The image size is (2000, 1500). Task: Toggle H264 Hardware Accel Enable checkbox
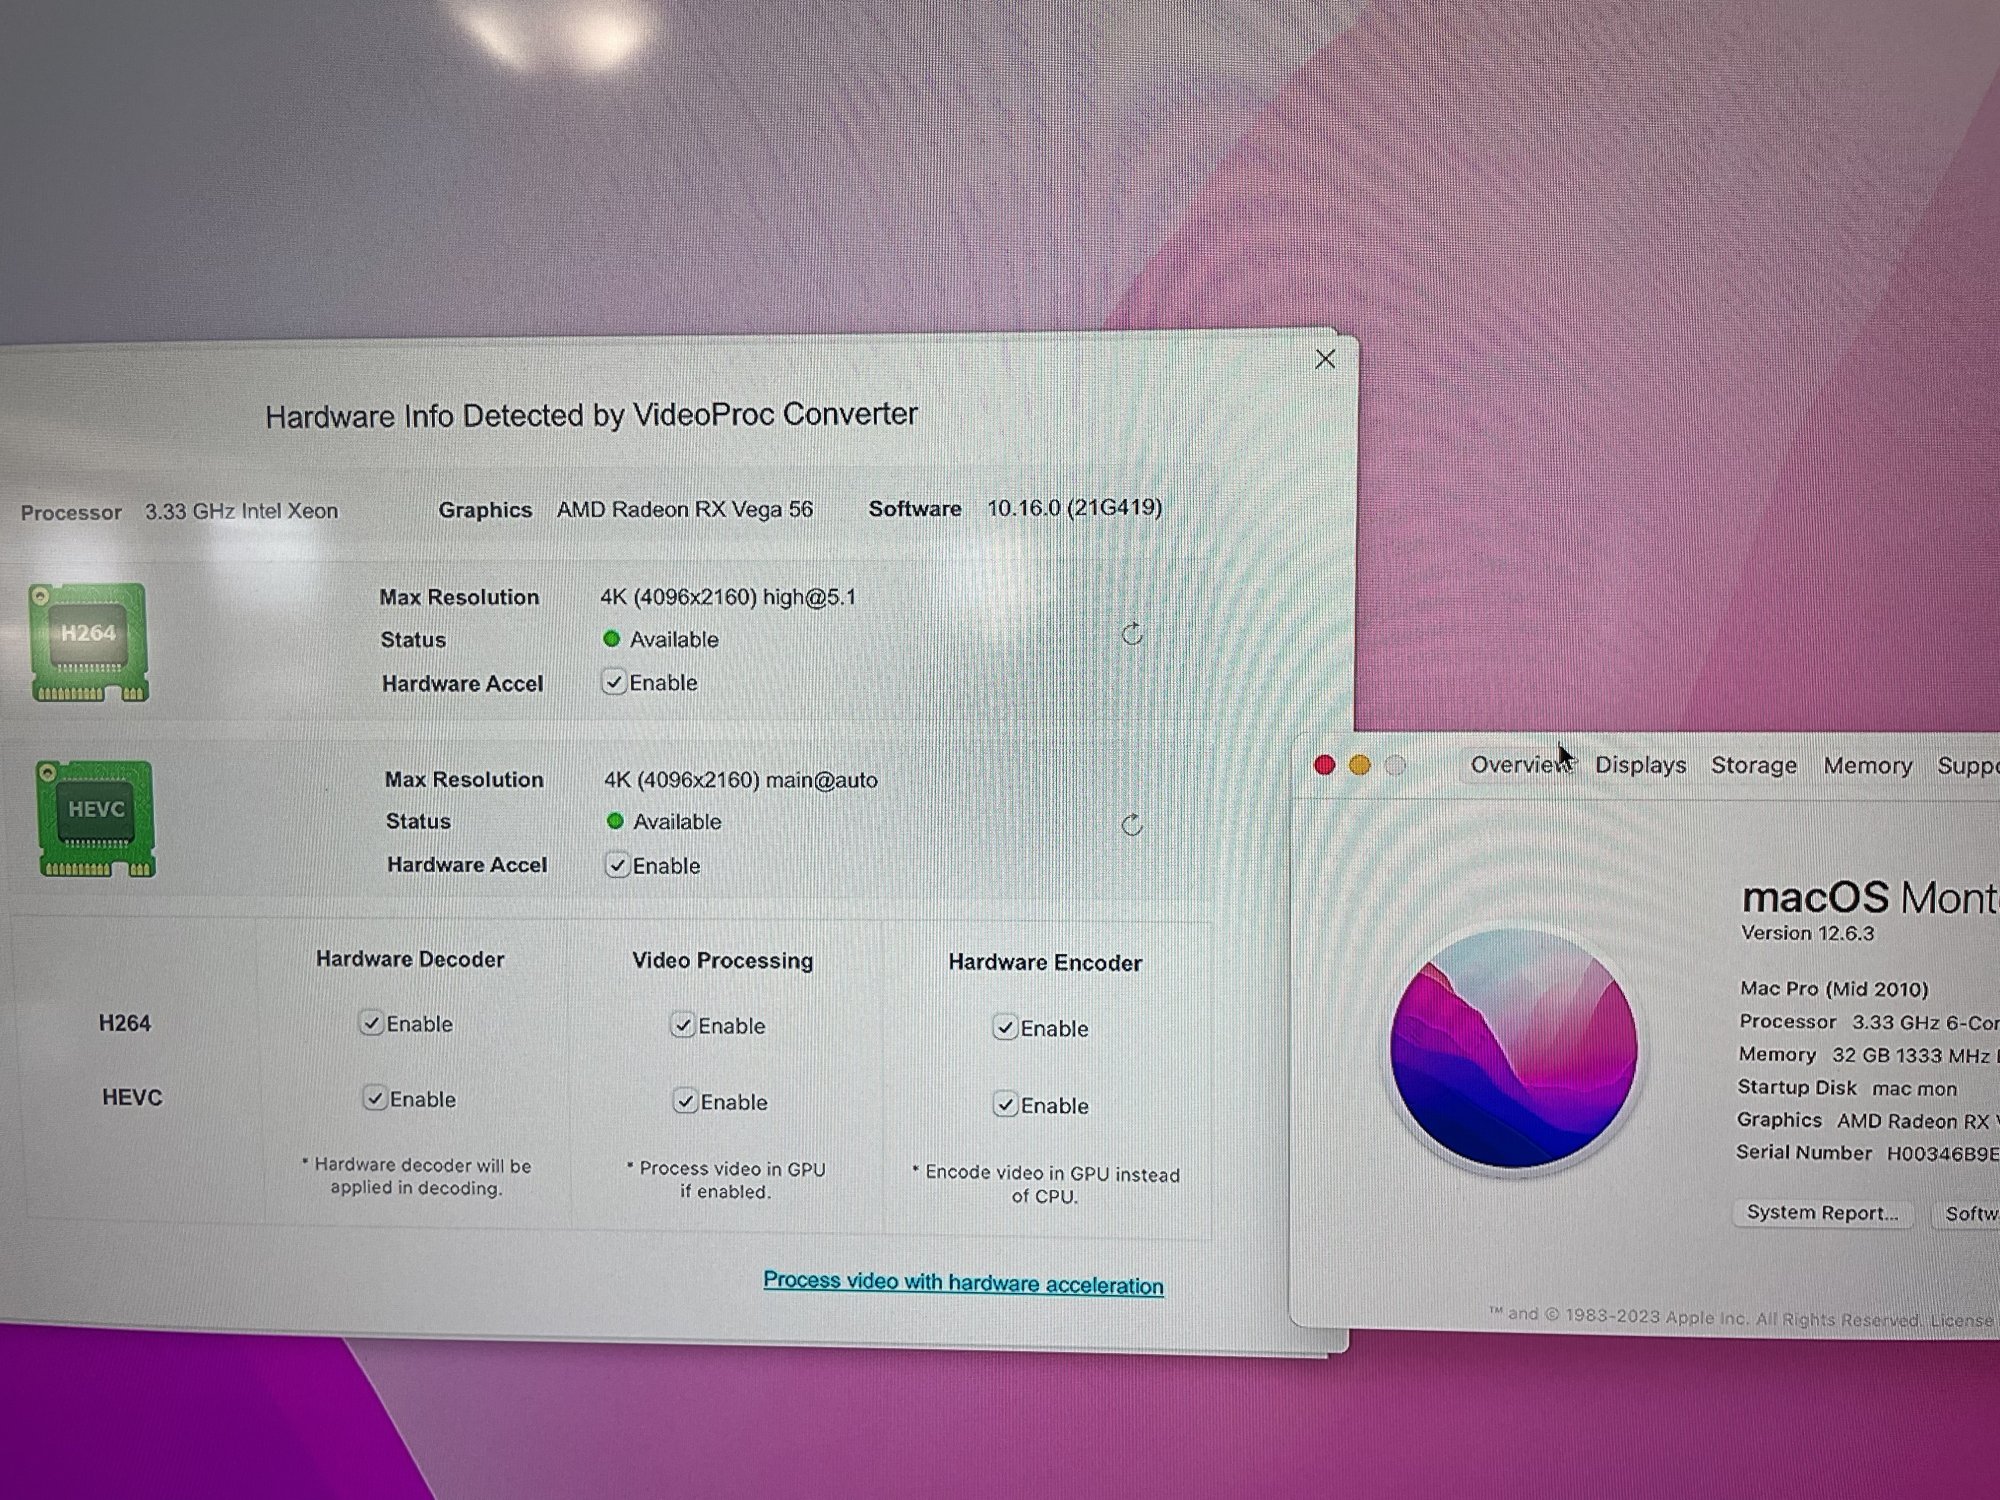pyautogui.click(x=613, y=683)
